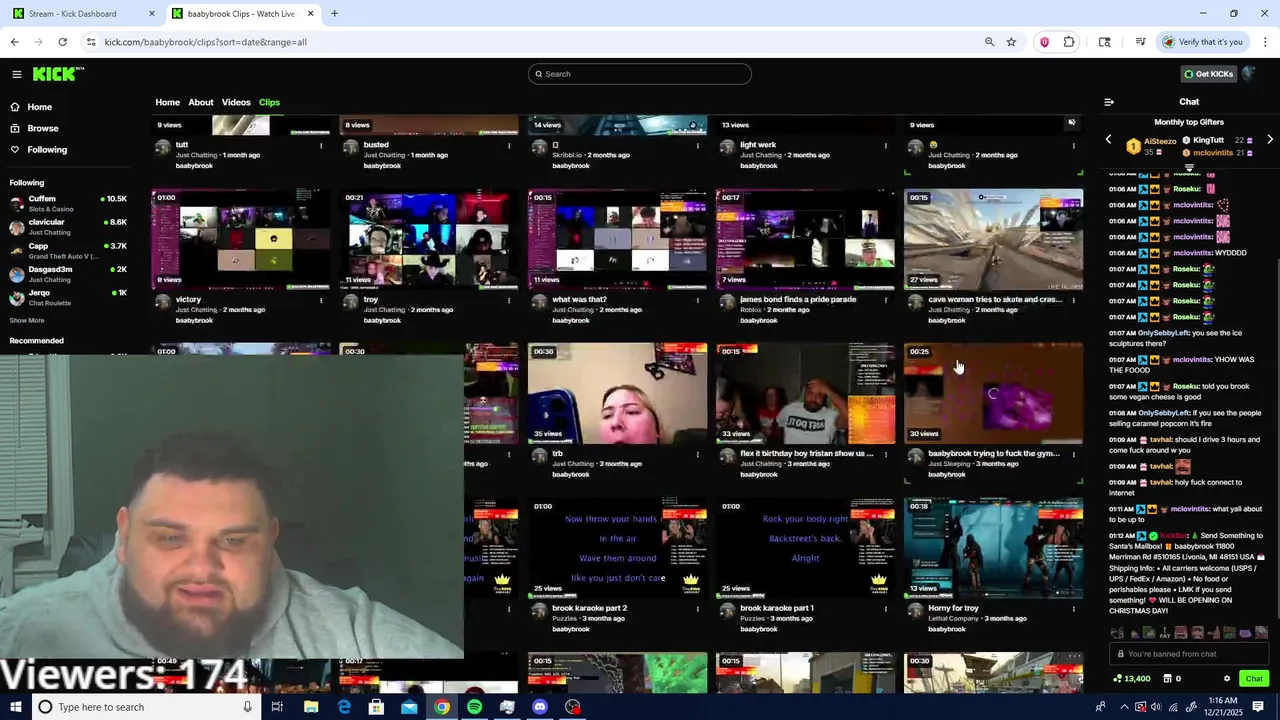
Task: Open Cuffem's followed channel
Action: tap(68, 203)
